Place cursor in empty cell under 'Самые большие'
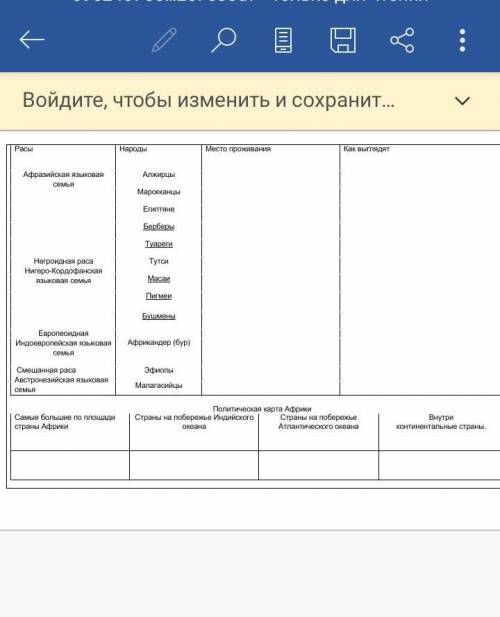Screen dimensions: 500x617 point(70,465)
